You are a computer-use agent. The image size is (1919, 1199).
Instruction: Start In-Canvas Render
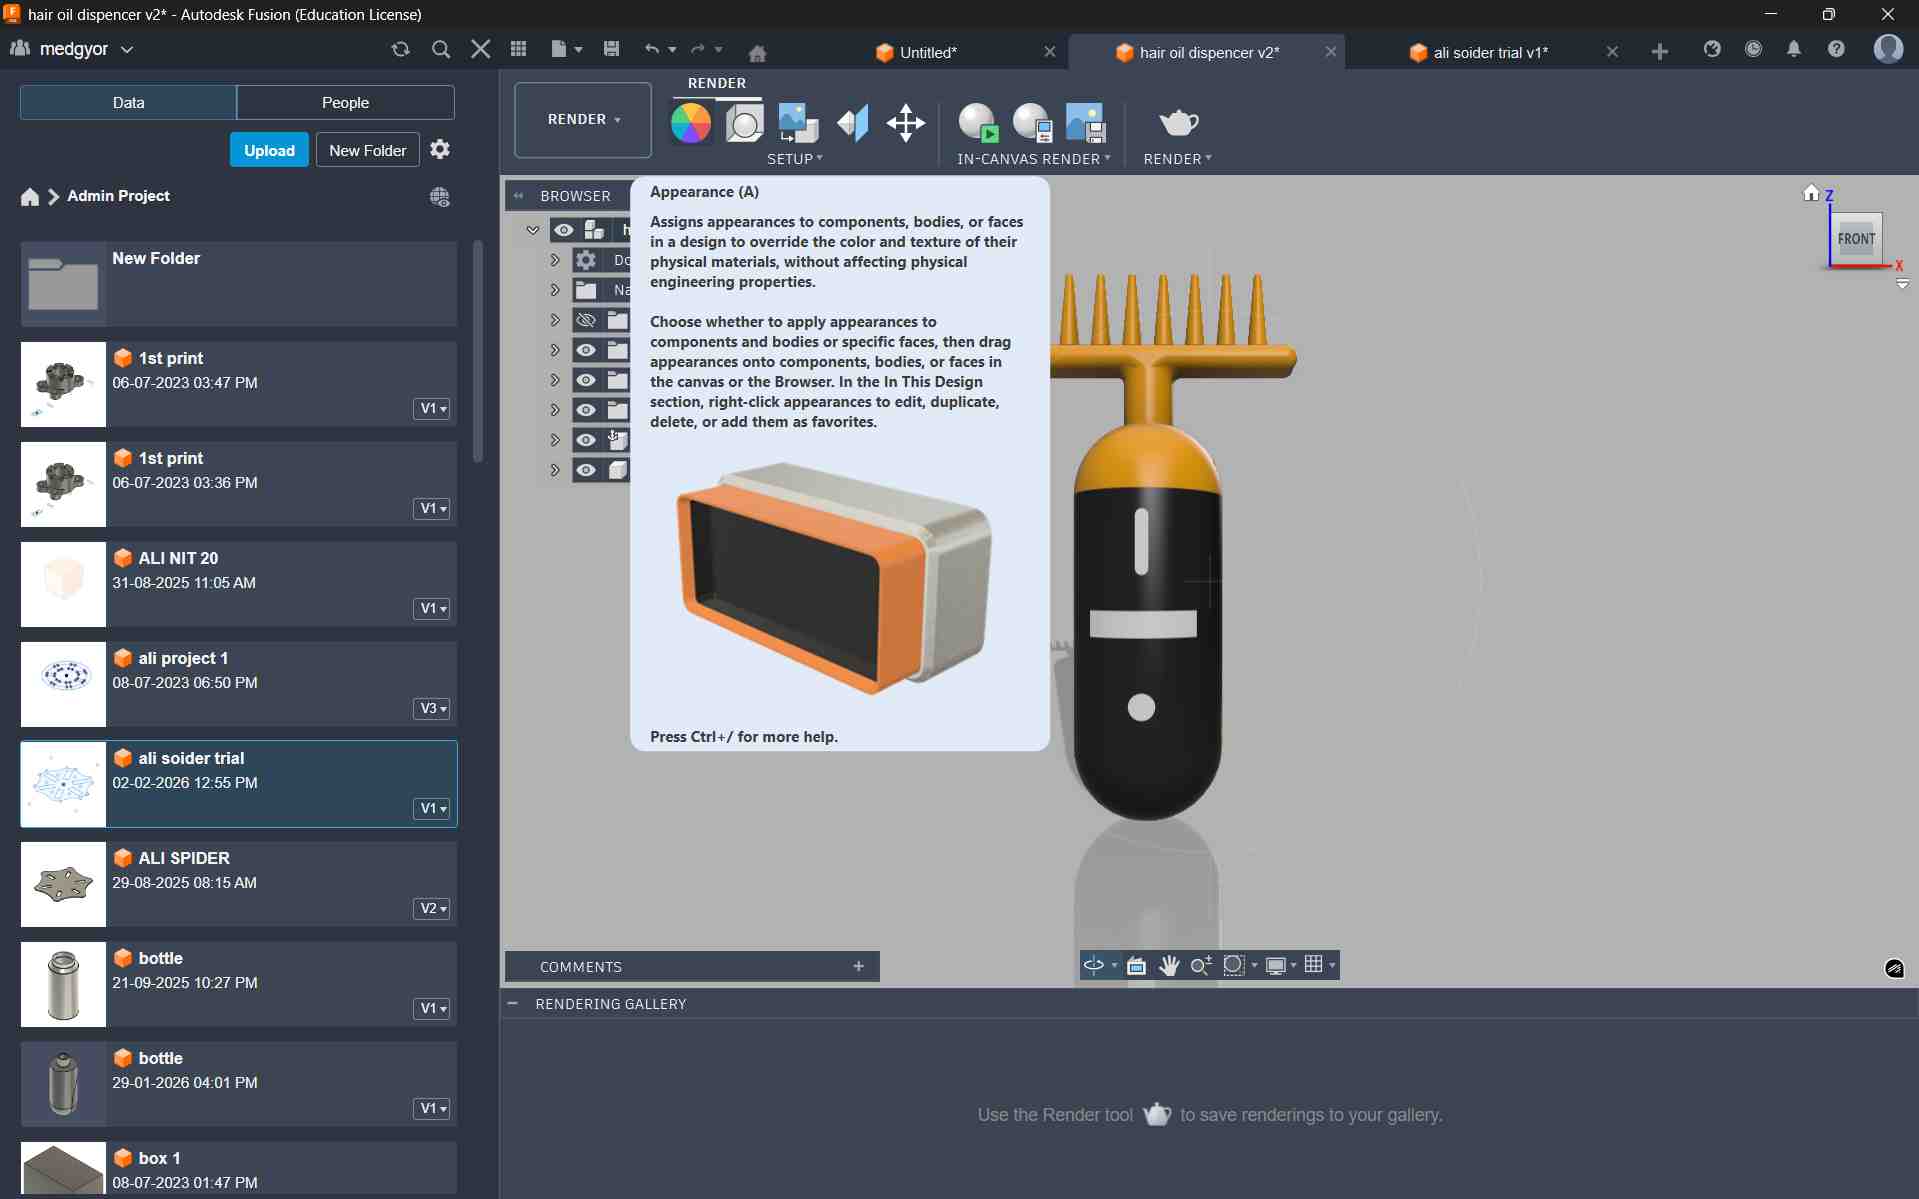(x=978, y=123)
